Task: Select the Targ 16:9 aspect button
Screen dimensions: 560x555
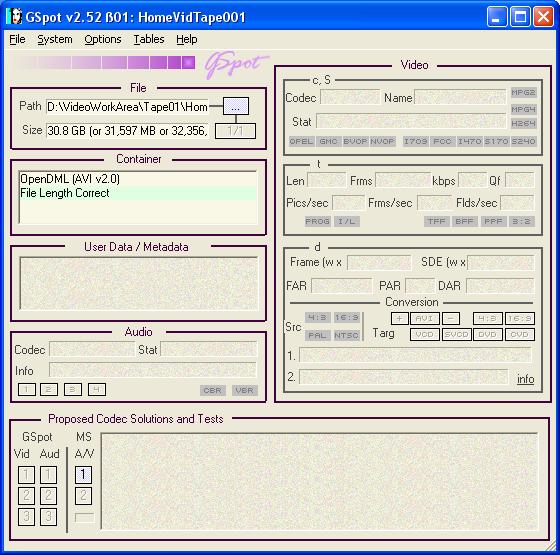Action: tap(520, 318)
